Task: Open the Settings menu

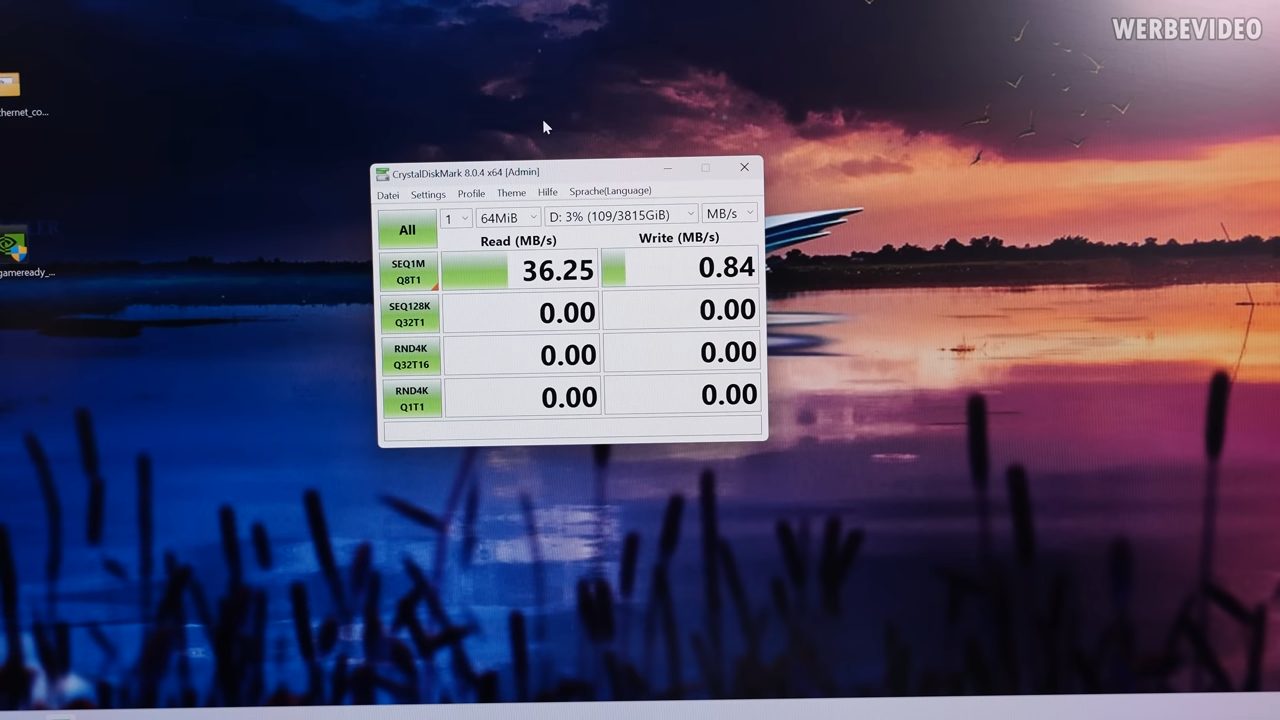Action: tap(428, 195)
